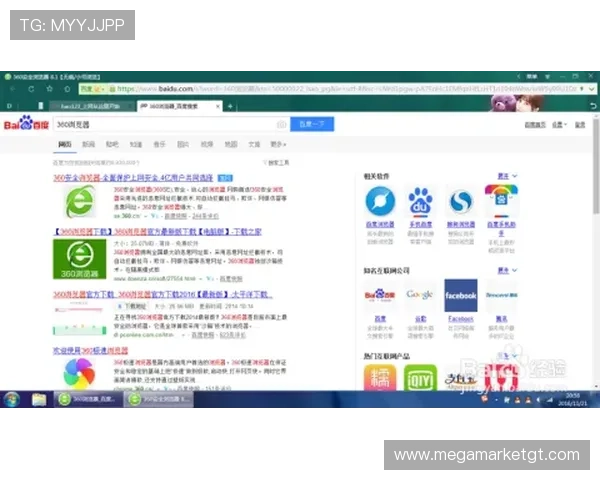Click the page vertical scrollbar thumb

[596, 167]
